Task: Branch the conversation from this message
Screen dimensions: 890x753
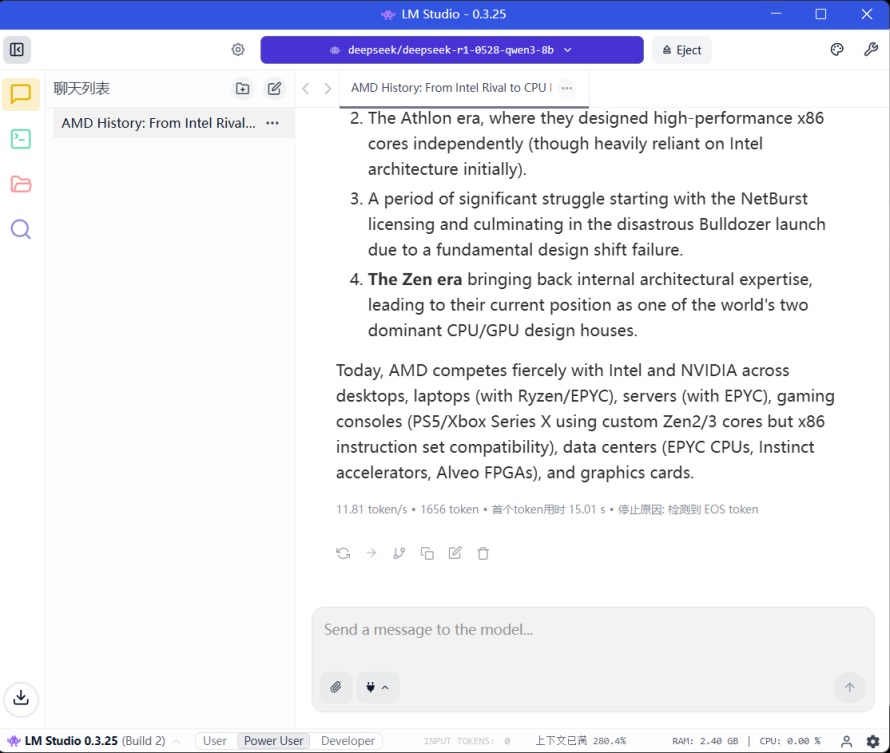Action: coord(399,553)
